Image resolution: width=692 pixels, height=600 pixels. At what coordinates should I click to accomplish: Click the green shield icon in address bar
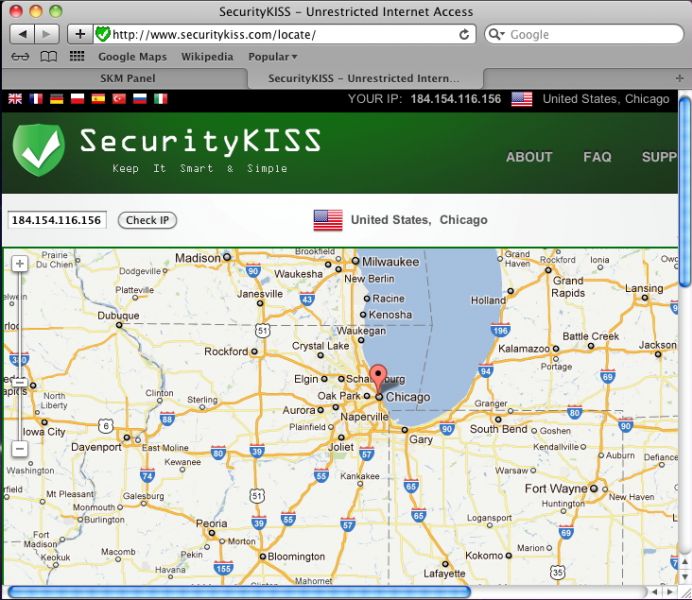pyautogui.click(x=102, y=34)
